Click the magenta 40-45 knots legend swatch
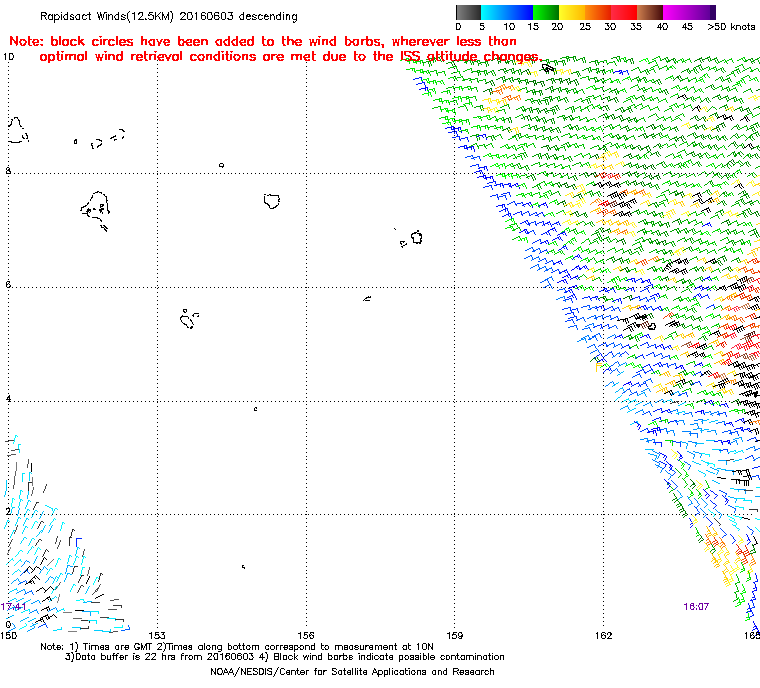760x688 pixels. (x=676, y=12)
